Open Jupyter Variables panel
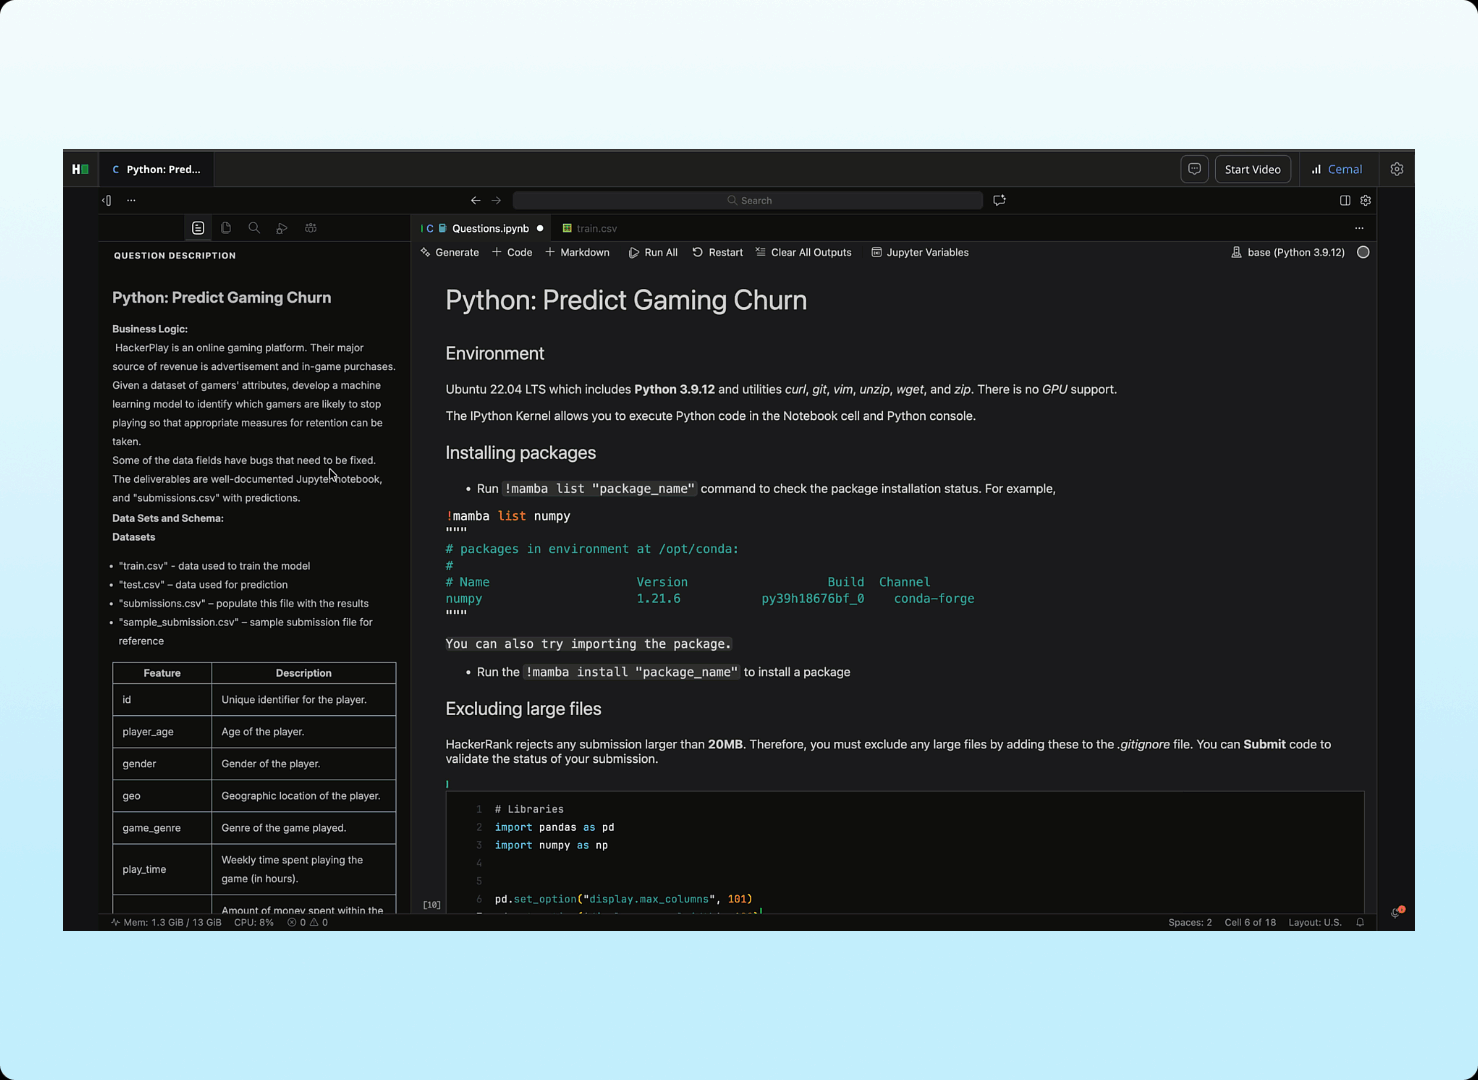The width and height of the screenshot is (1478, 1080). point(920,252)
